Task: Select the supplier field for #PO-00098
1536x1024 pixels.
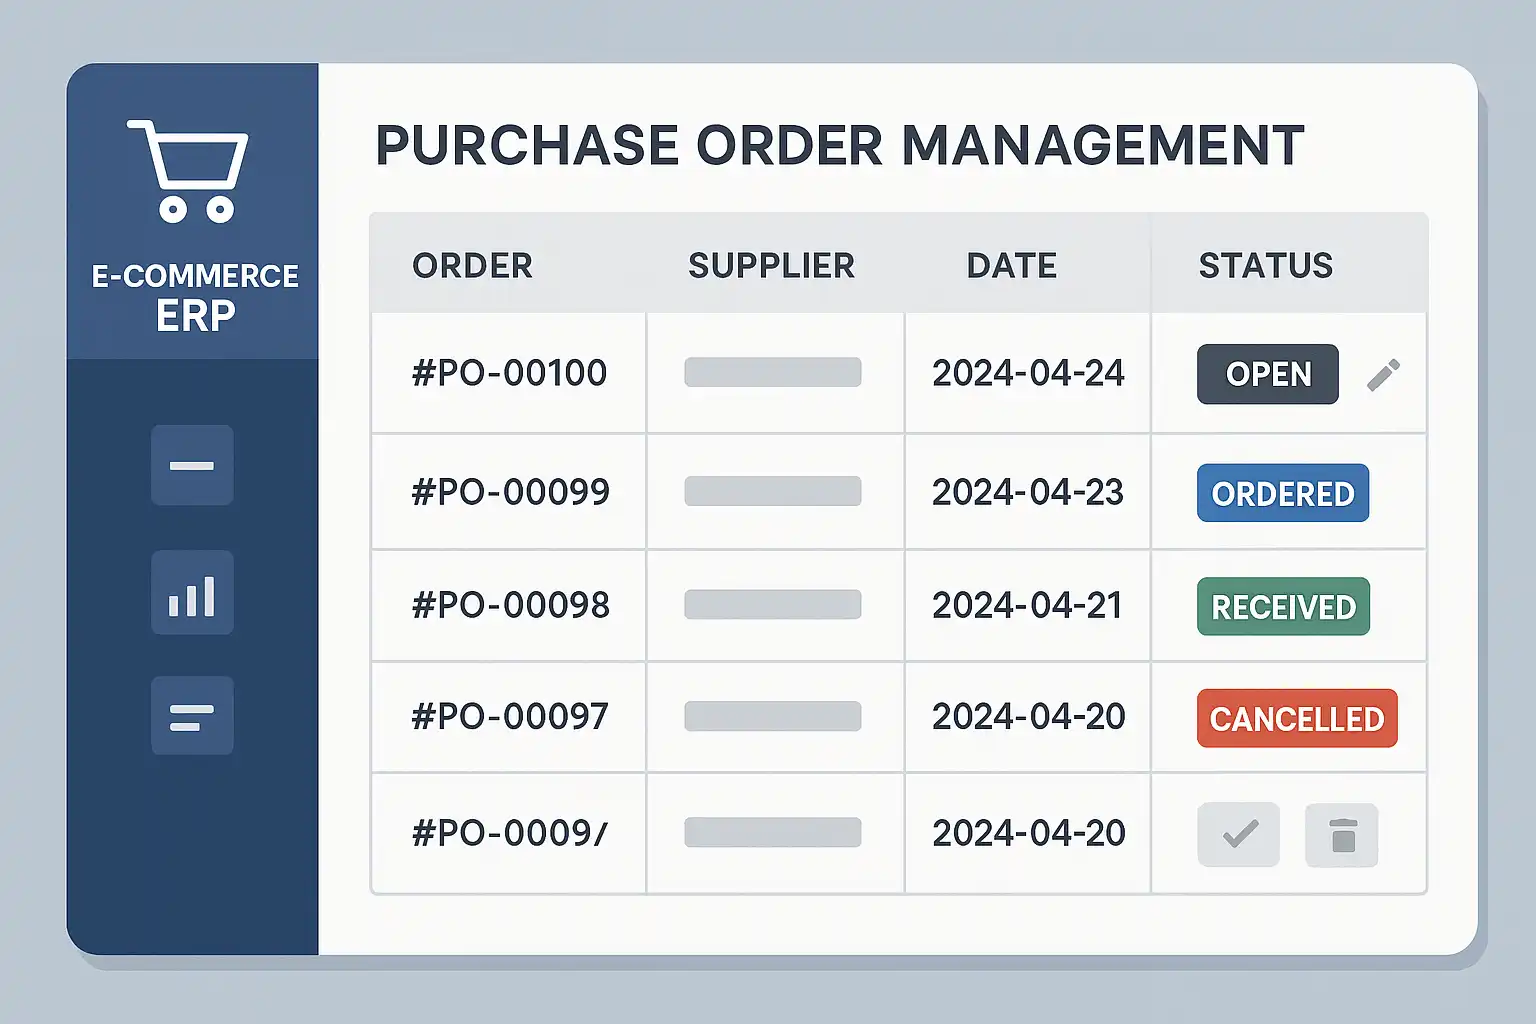Action: [x=772, y=605]
